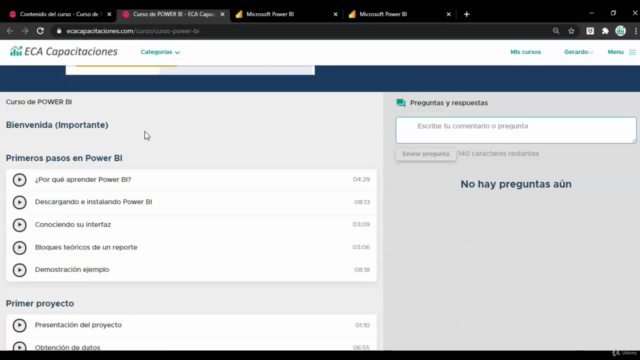The image size is (640, 360).
Task: Click the chat bubbles icon beside Preguntas y respuestas
Action: (401, 103)
